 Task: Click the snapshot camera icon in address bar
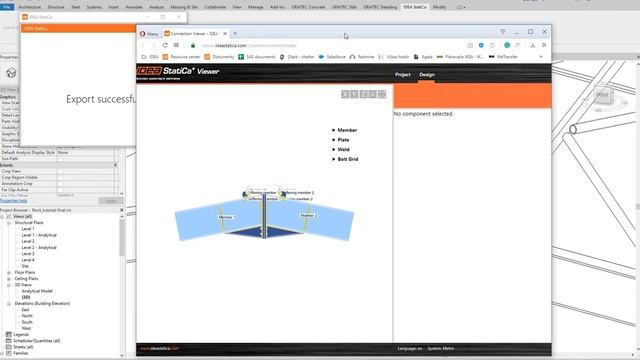pos(470,45)
